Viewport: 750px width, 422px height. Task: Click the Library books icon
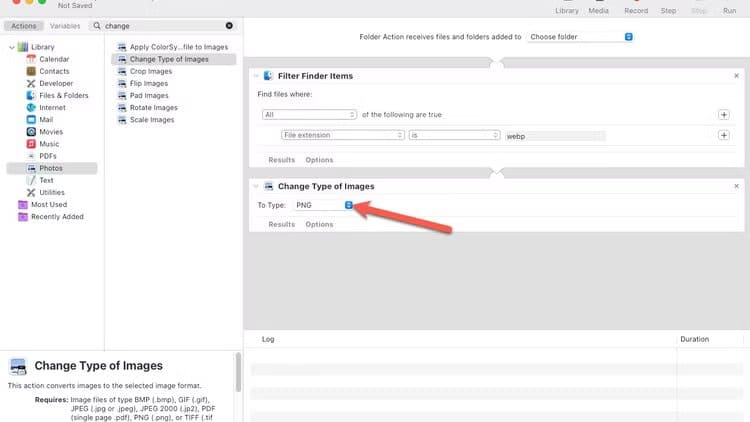[x=22, y=47]
